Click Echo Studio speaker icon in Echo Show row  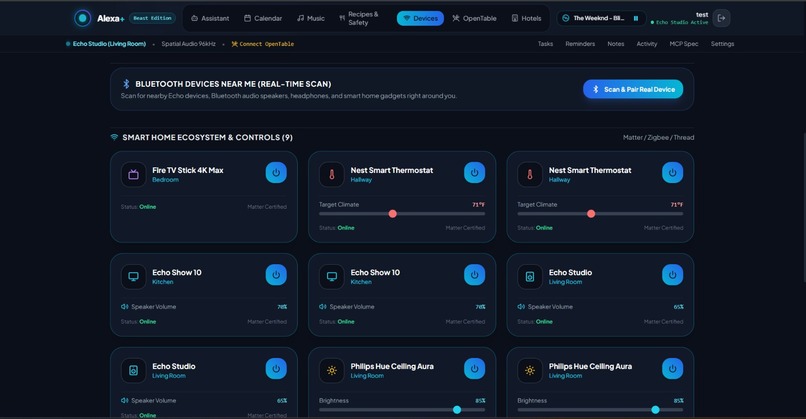(x=530, y=277)
